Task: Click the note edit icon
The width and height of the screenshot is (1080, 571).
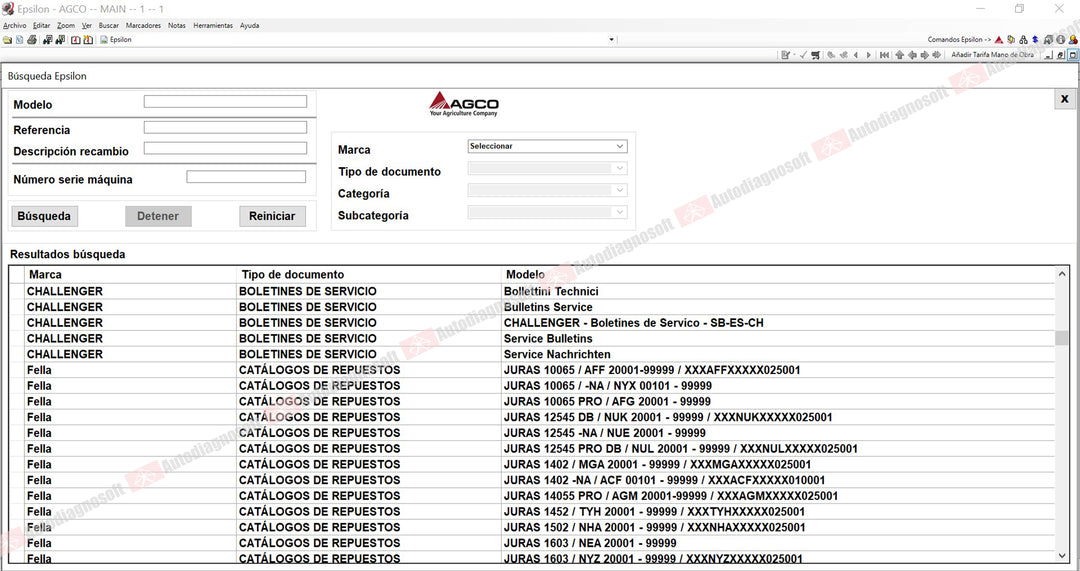Action: click(x=785, y=55)
